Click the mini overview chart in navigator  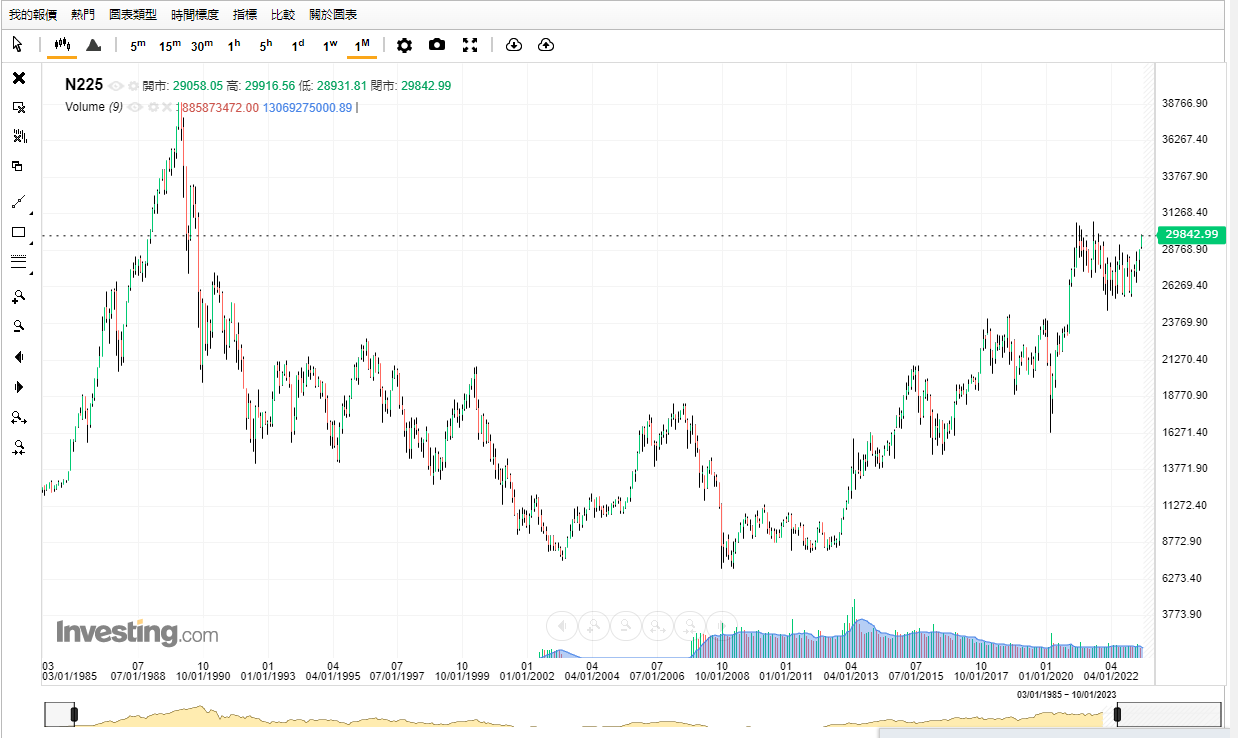click(595, 714)
